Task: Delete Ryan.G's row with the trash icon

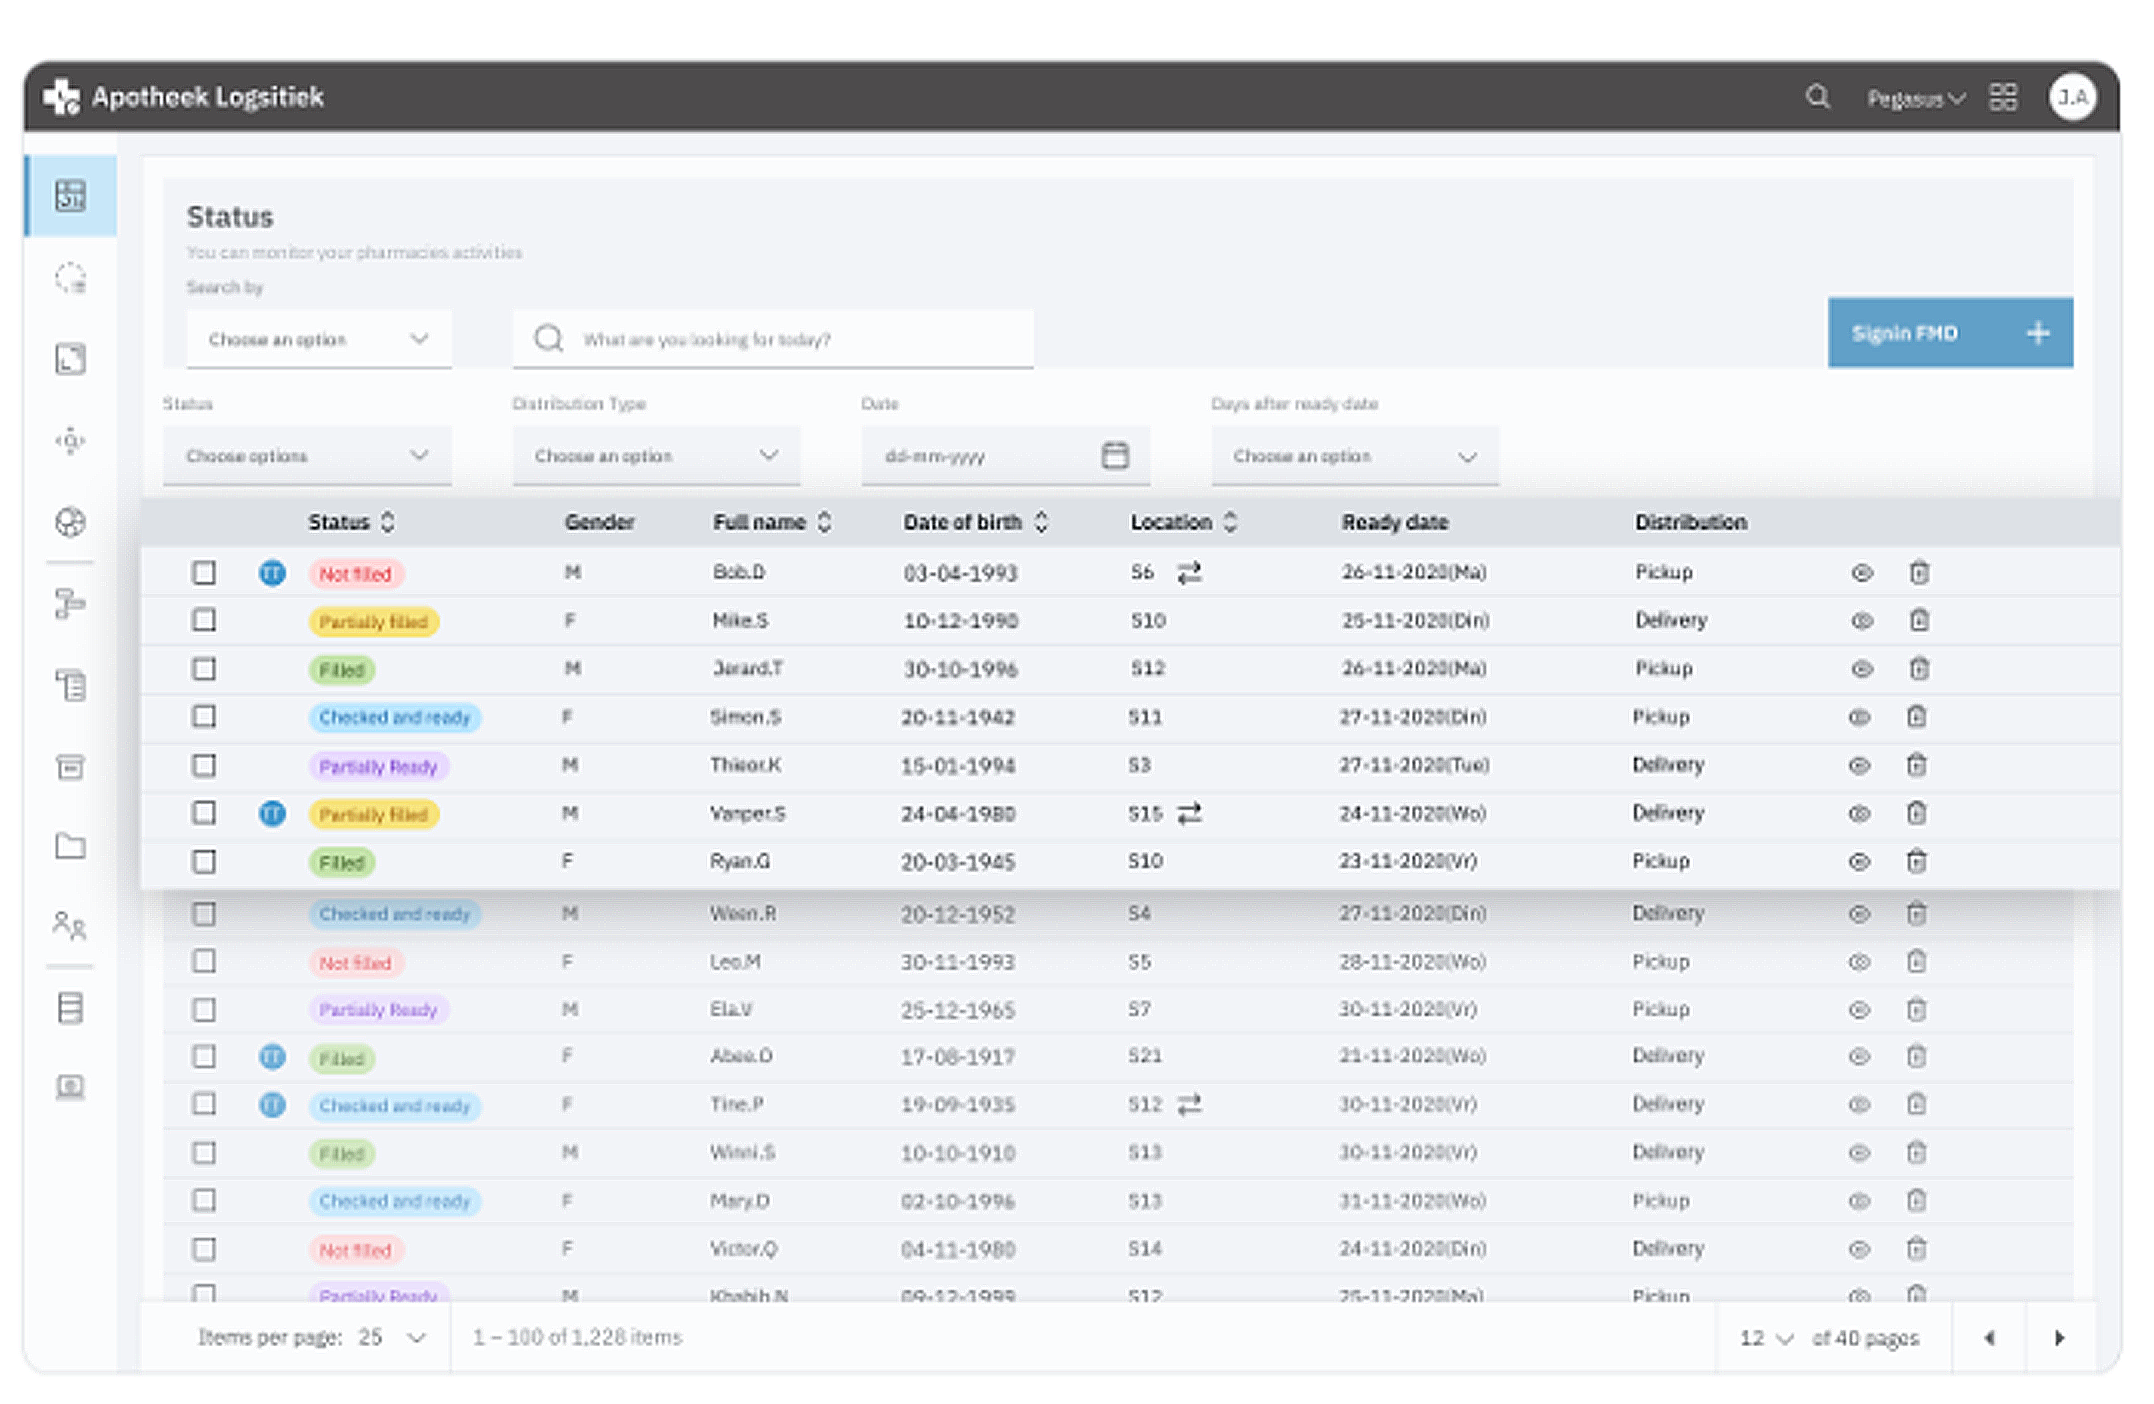Action: click(x=1917, y=861)
